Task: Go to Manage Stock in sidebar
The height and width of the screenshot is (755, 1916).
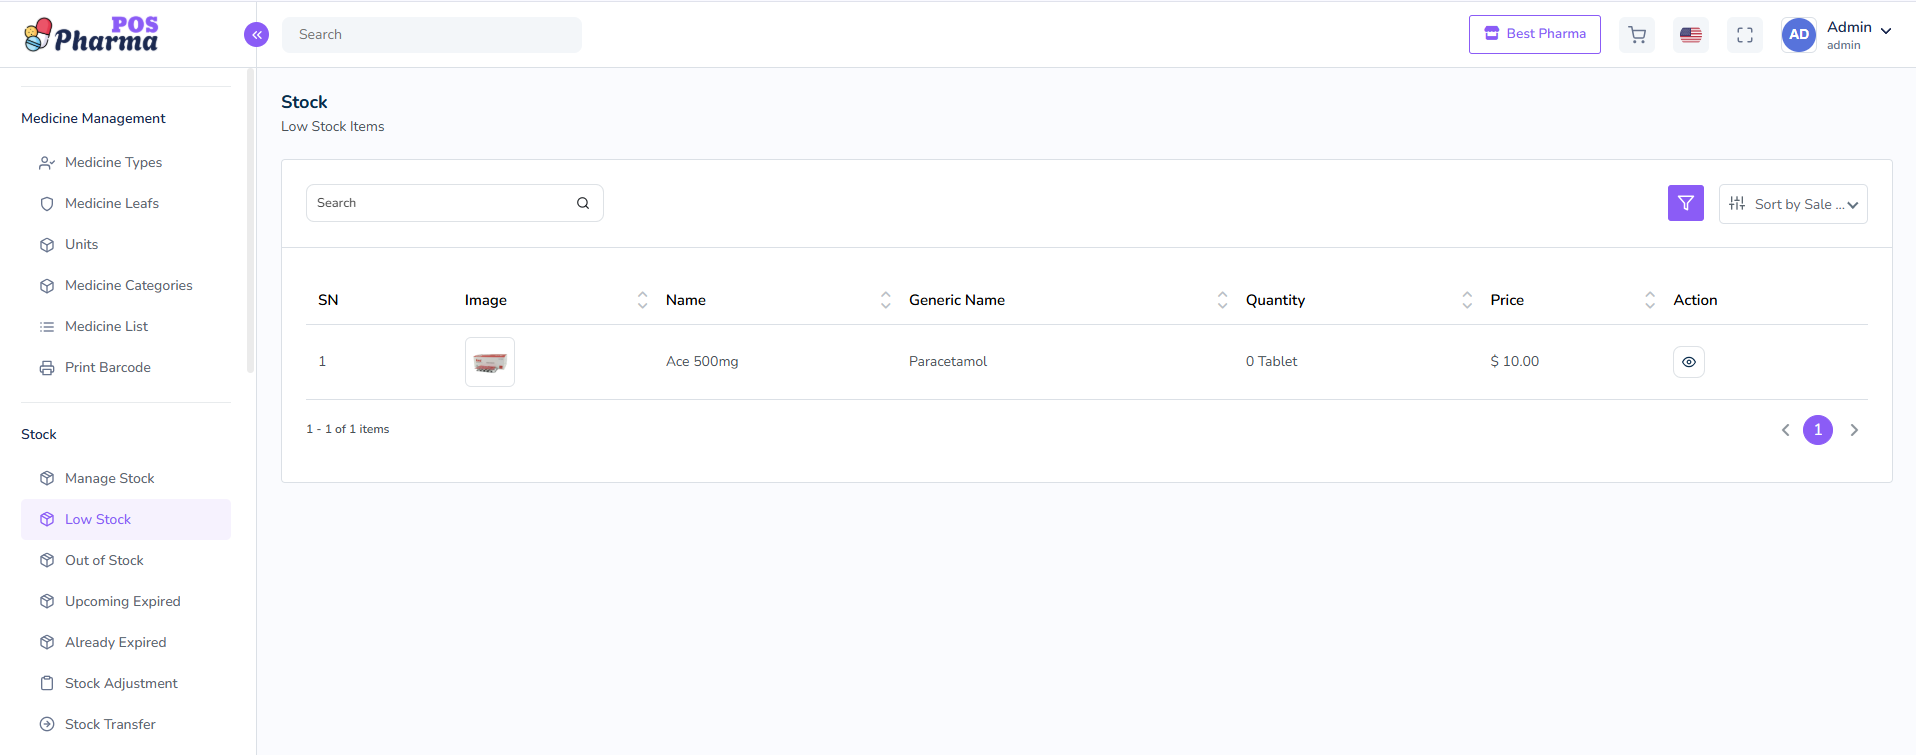Action: pos(109,478)
